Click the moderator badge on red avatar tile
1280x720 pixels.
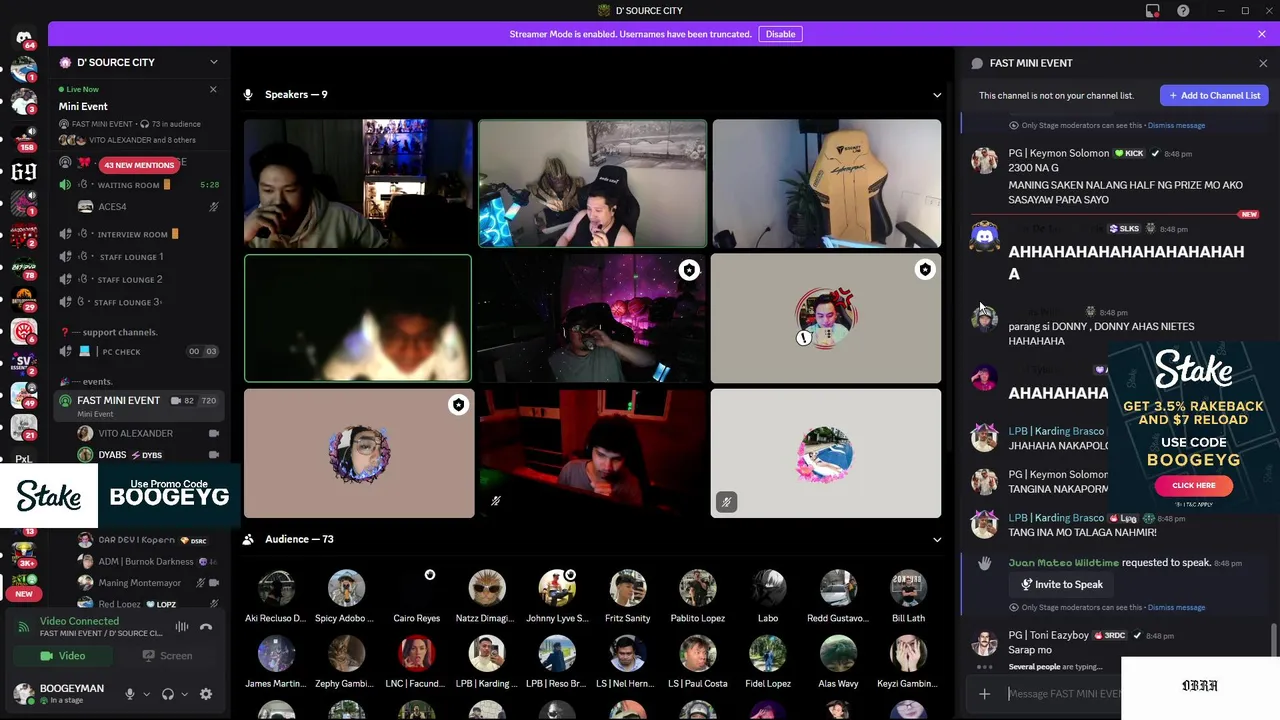[x=925, y=270]
